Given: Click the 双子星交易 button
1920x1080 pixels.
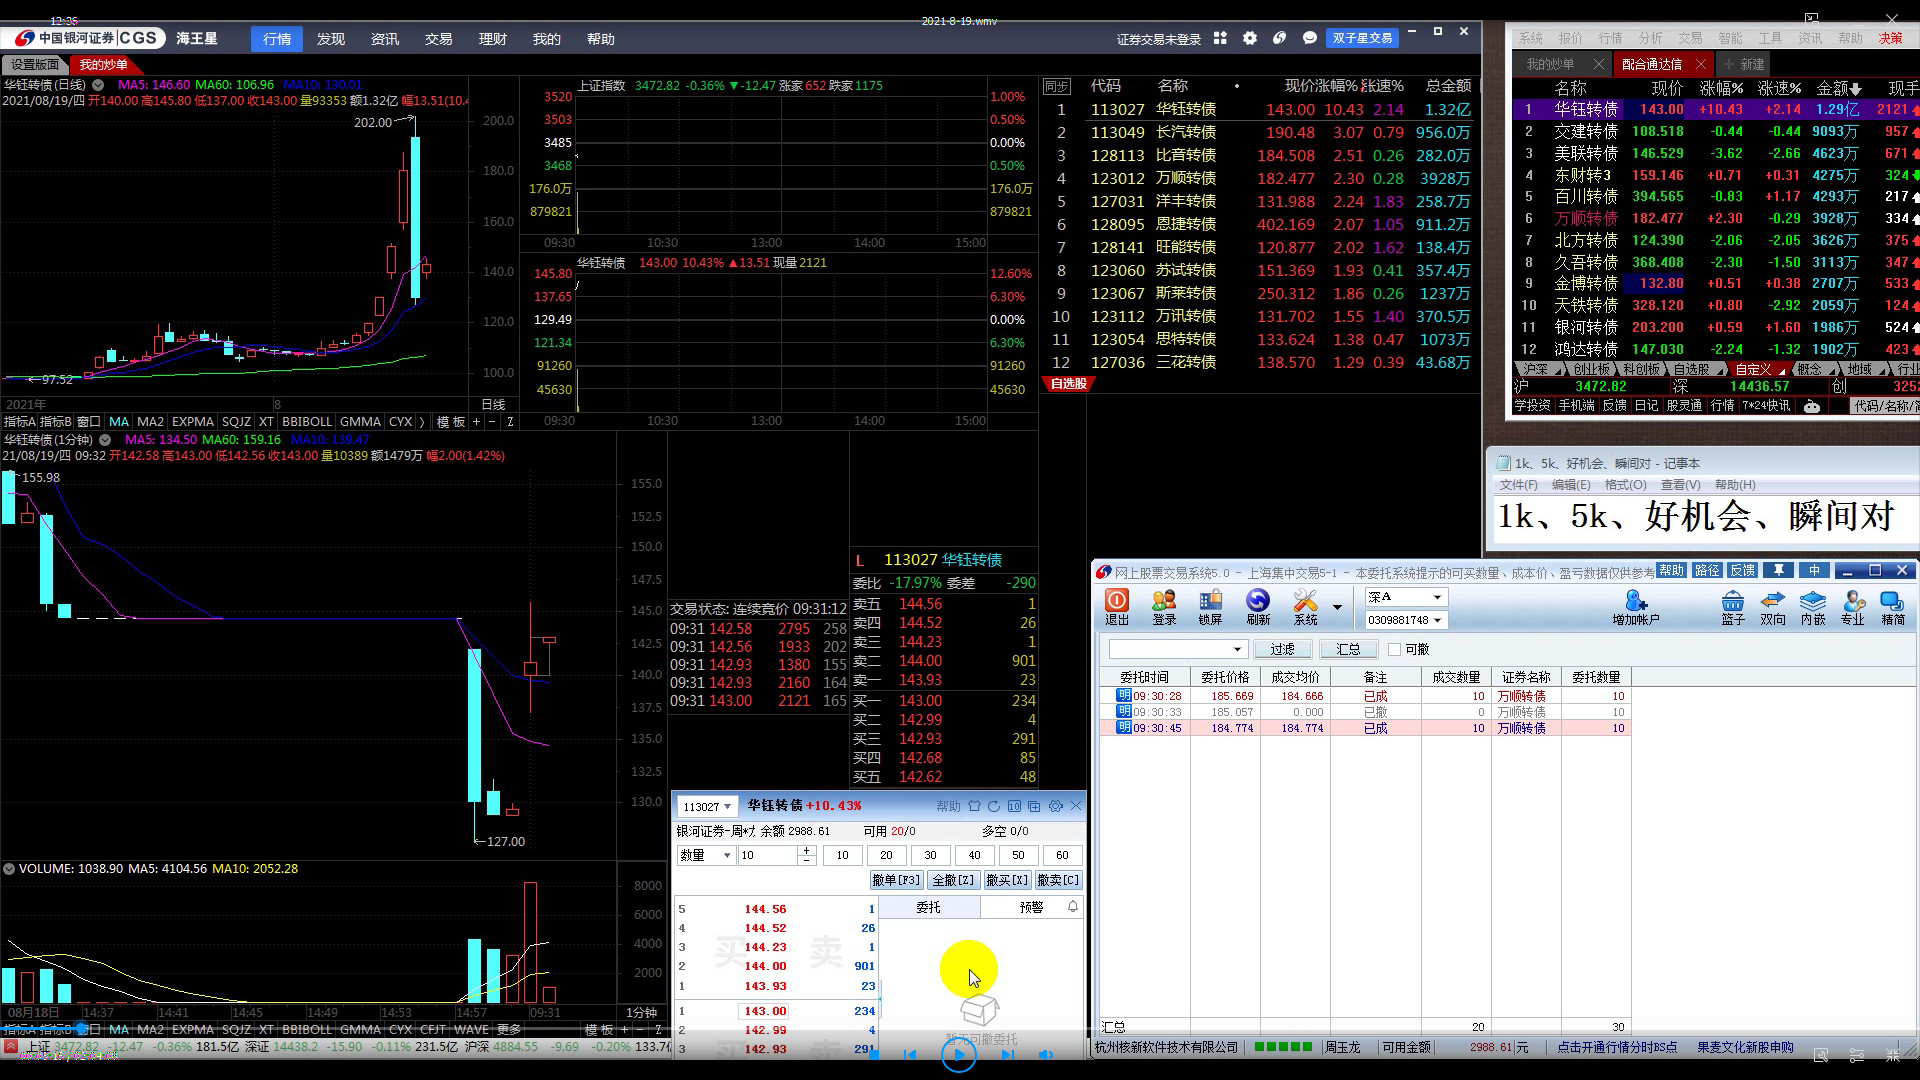Looking at the screenshot, I should [1362, 38].
